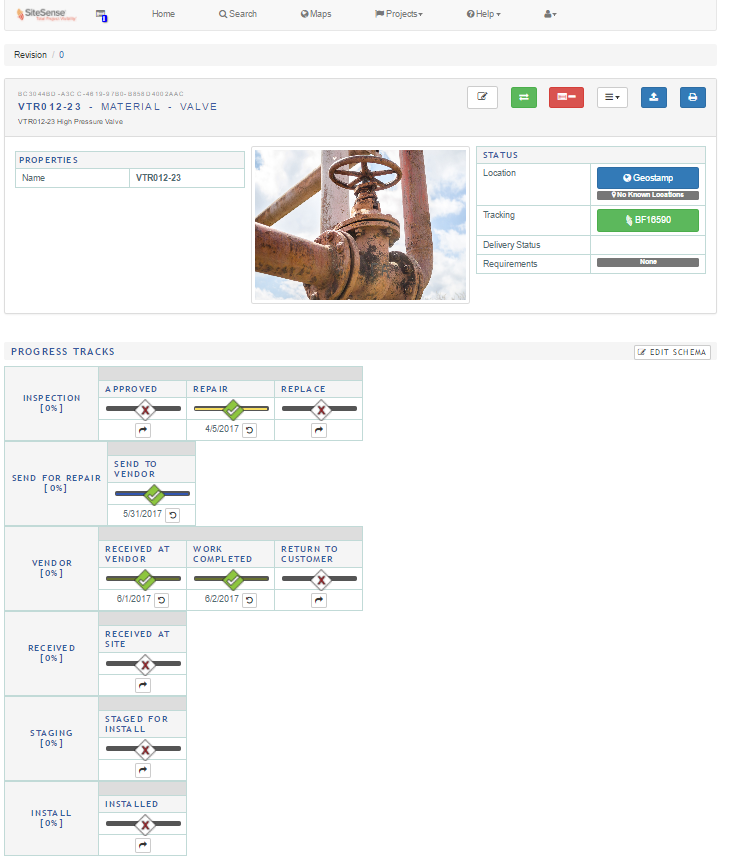
Task: Click the Install track header
Action: (51, 818)
